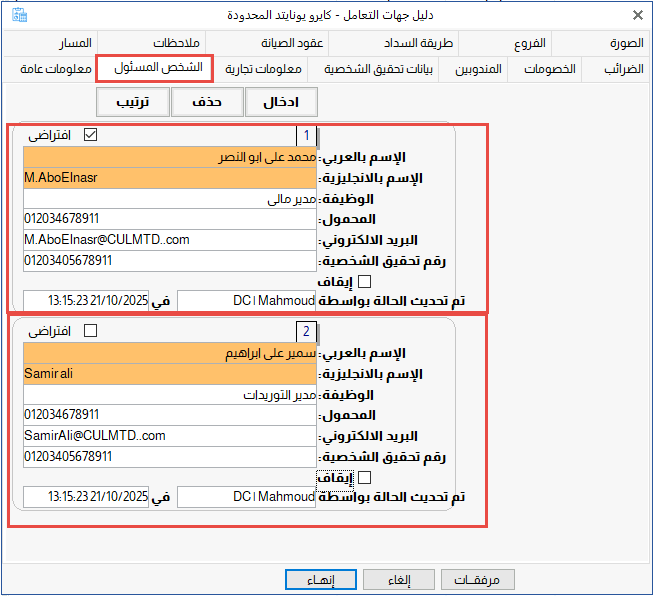Image resolution: width=653 pixels, height=596 pixels.
Task: Switch to the المندوبين tab
Action: pyautogui.click(x=475, y=69)
